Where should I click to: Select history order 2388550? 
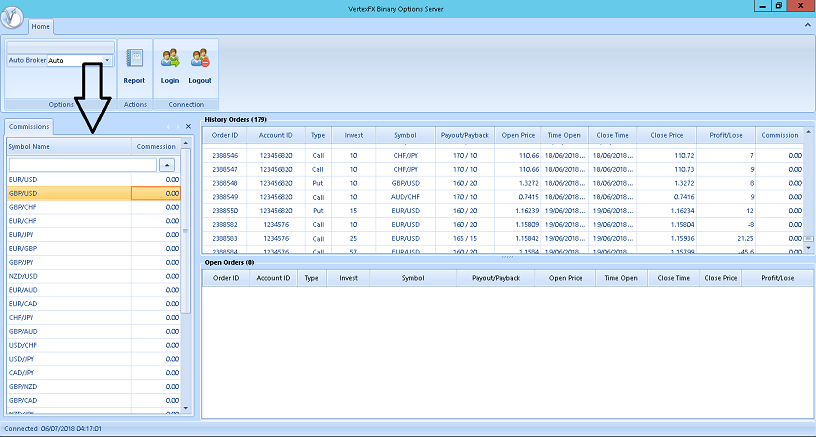pyautogui.click(x=503, y=211)
